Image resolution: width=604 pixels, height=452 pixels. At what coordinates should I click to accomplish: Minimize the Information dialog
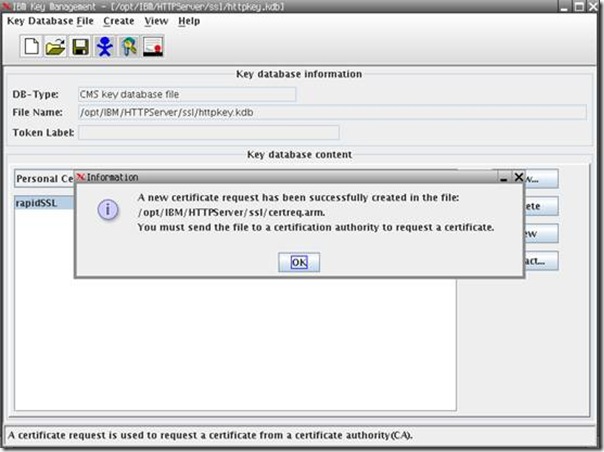point(503,177)
